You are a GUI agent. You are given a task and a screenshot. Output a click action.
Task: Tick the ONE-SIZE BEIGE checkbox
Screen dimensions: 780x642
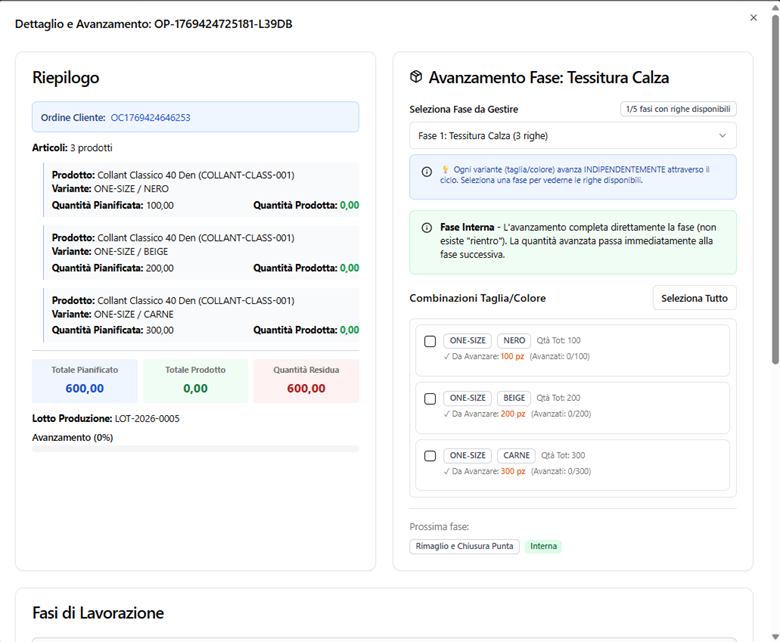pos(430,399)
